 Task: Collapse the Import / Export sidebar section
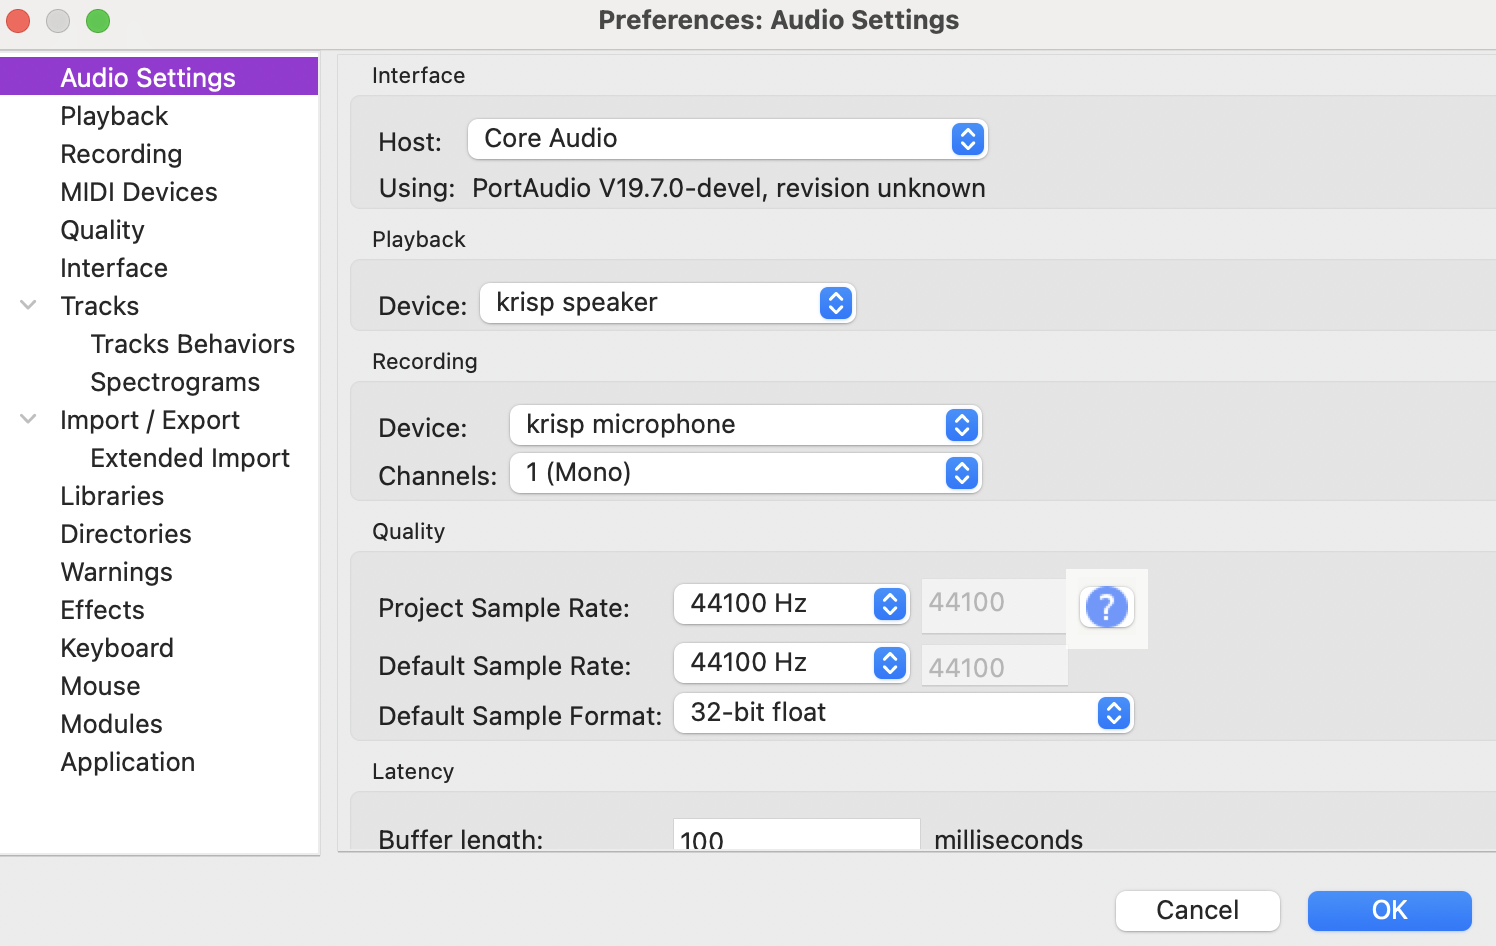point(27,419)
